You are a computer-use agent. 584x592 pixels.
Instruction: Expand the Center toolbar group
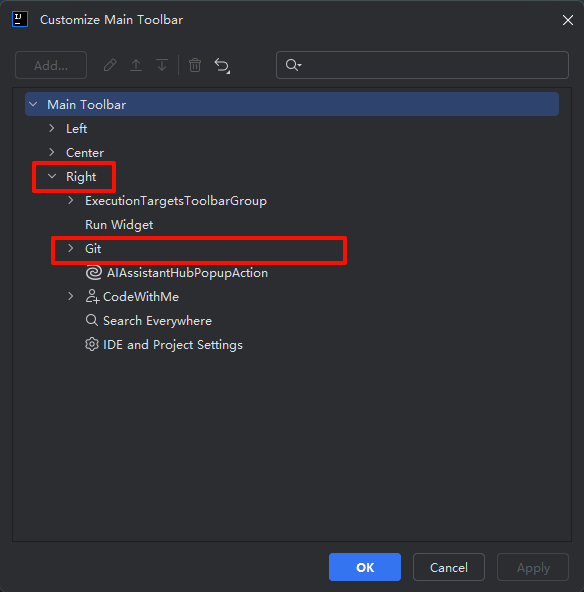pyautogui.click(x=52, y=152)
